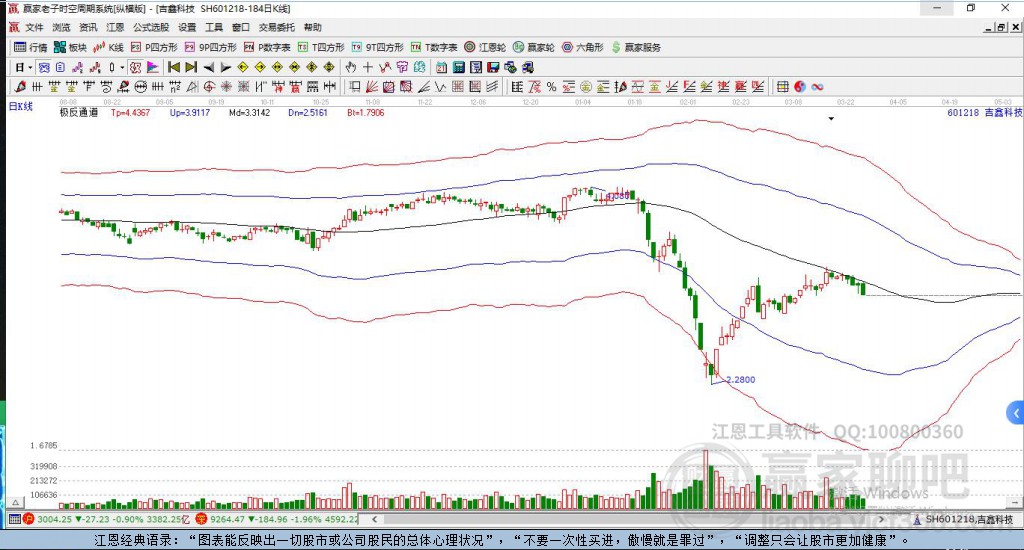Open the P数字表 tool
Viewport: 1024px width, 550px height.
click(x=267, y=47)
